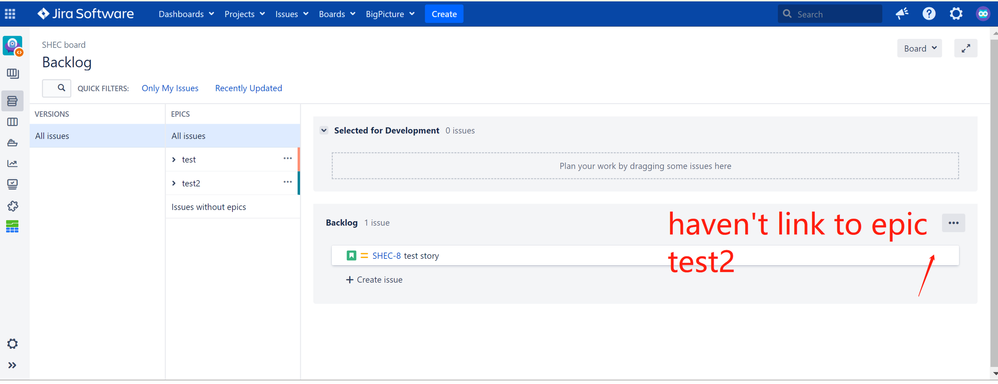The height and width of the screenshot is (384, 998).
Task: Expand the sidebar with double chevron
Action: (x=12, y=366)
